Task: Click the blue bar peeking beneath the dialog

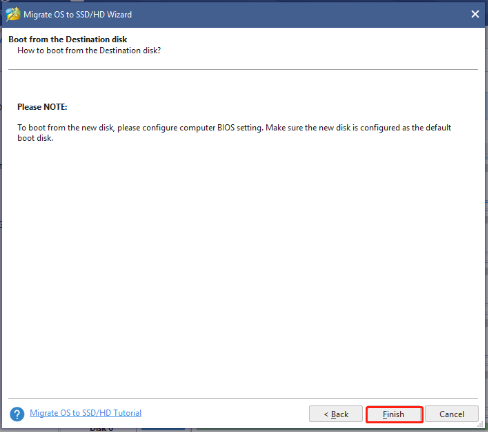Action: [163, 430]
